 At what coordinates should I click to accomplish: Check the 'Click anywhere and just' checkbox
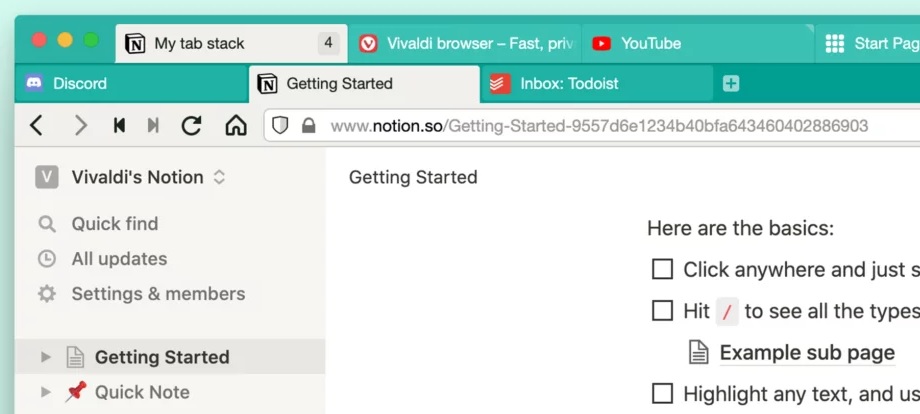pos(662,269)
